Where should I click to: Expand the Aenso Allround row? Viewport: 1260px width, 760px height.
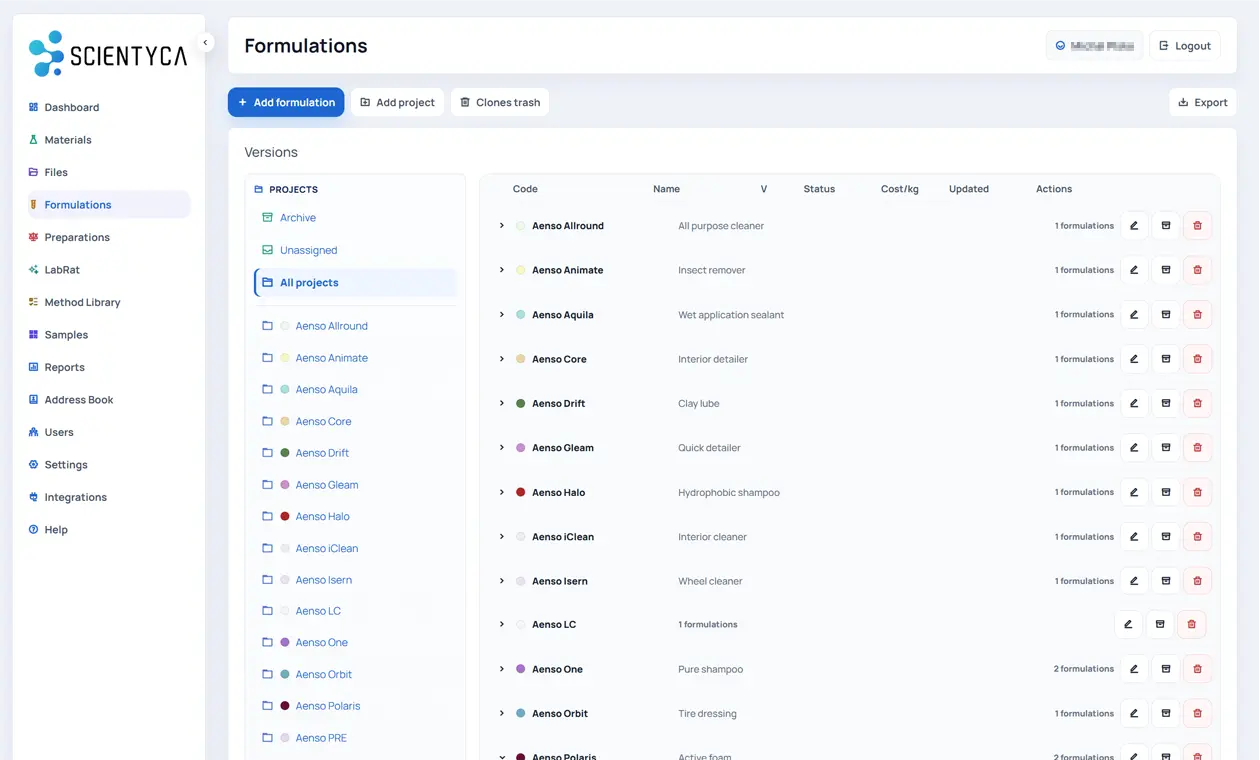pyautogui.click(x=502, y=226)
